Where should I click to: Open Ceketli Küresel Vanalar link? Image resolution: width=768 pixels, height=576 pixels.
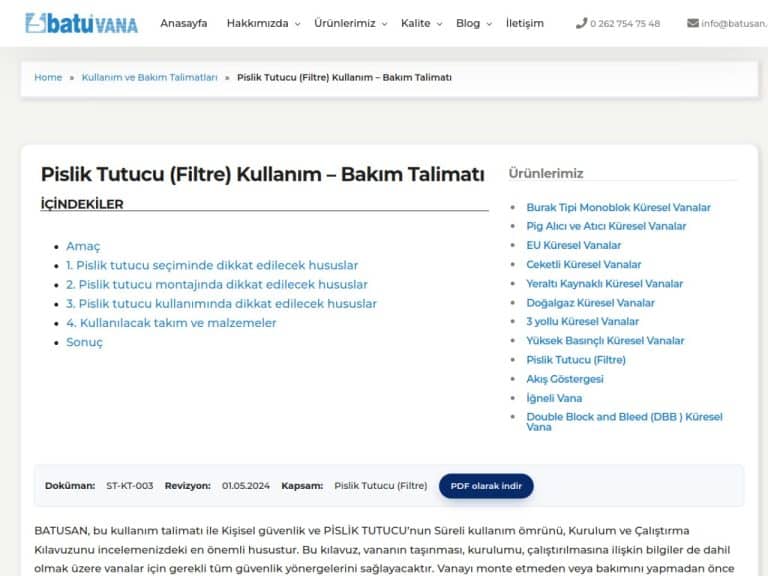583,264
